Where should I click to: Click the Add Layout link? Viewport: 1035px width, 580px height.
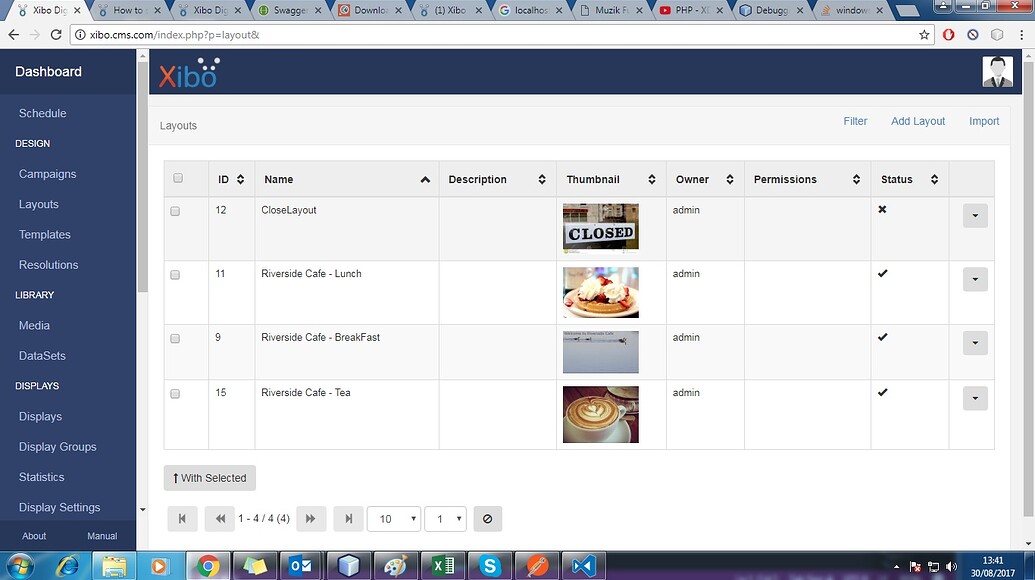(x=917, y=121)
